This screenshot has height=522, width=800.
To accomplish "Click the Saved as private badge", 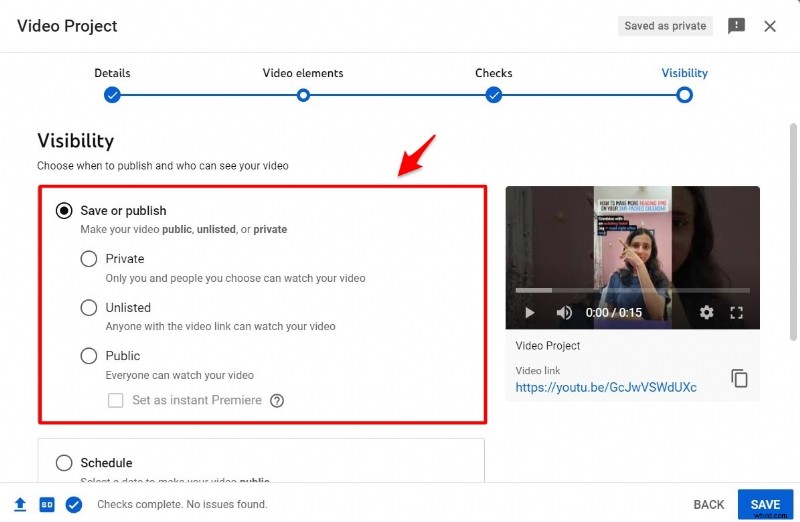I will (x=665, y=26).
